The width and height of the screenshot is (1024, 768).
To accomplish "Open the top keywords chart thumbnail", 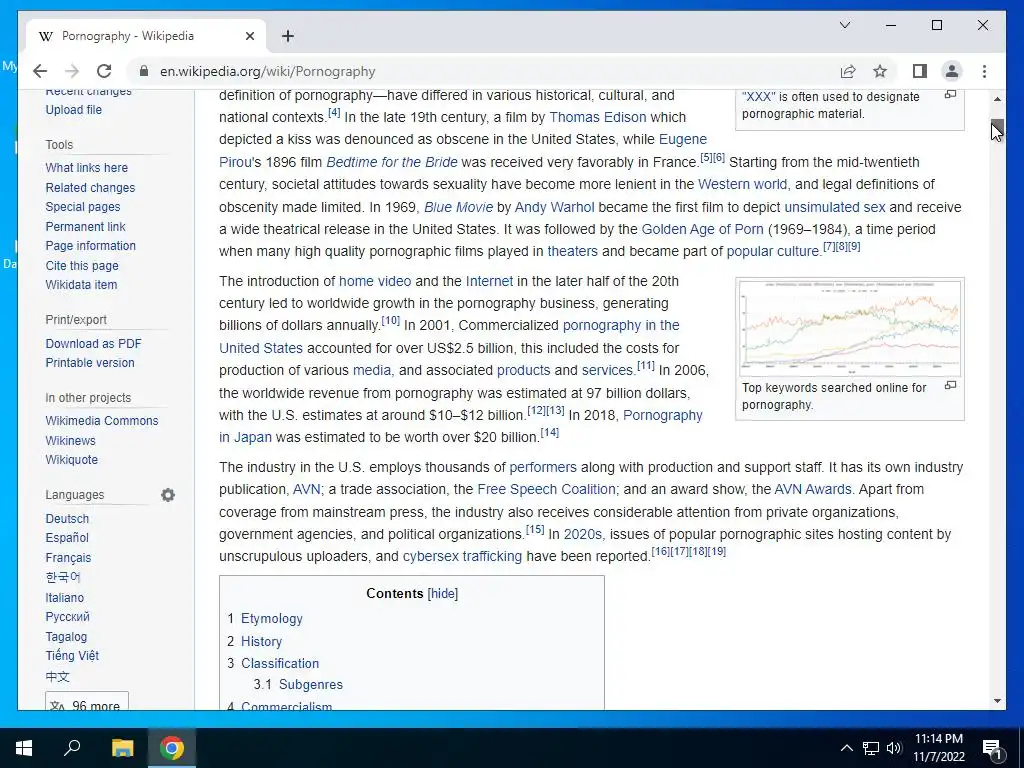I will 850,327.
